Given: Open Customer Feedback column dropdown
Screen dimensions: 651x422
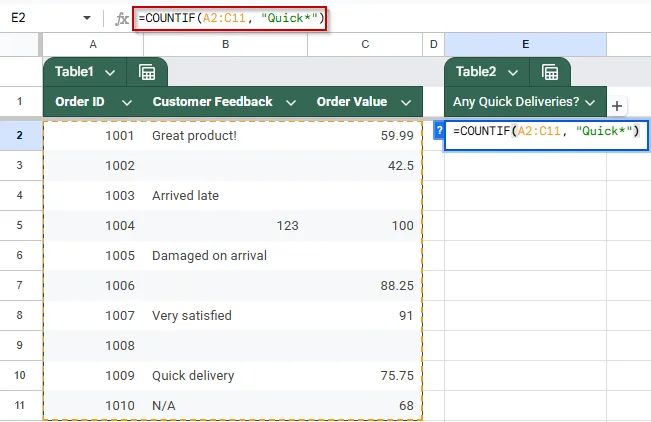Looking at the screenshot, I should pyautogui.click(x=291, y=102).
